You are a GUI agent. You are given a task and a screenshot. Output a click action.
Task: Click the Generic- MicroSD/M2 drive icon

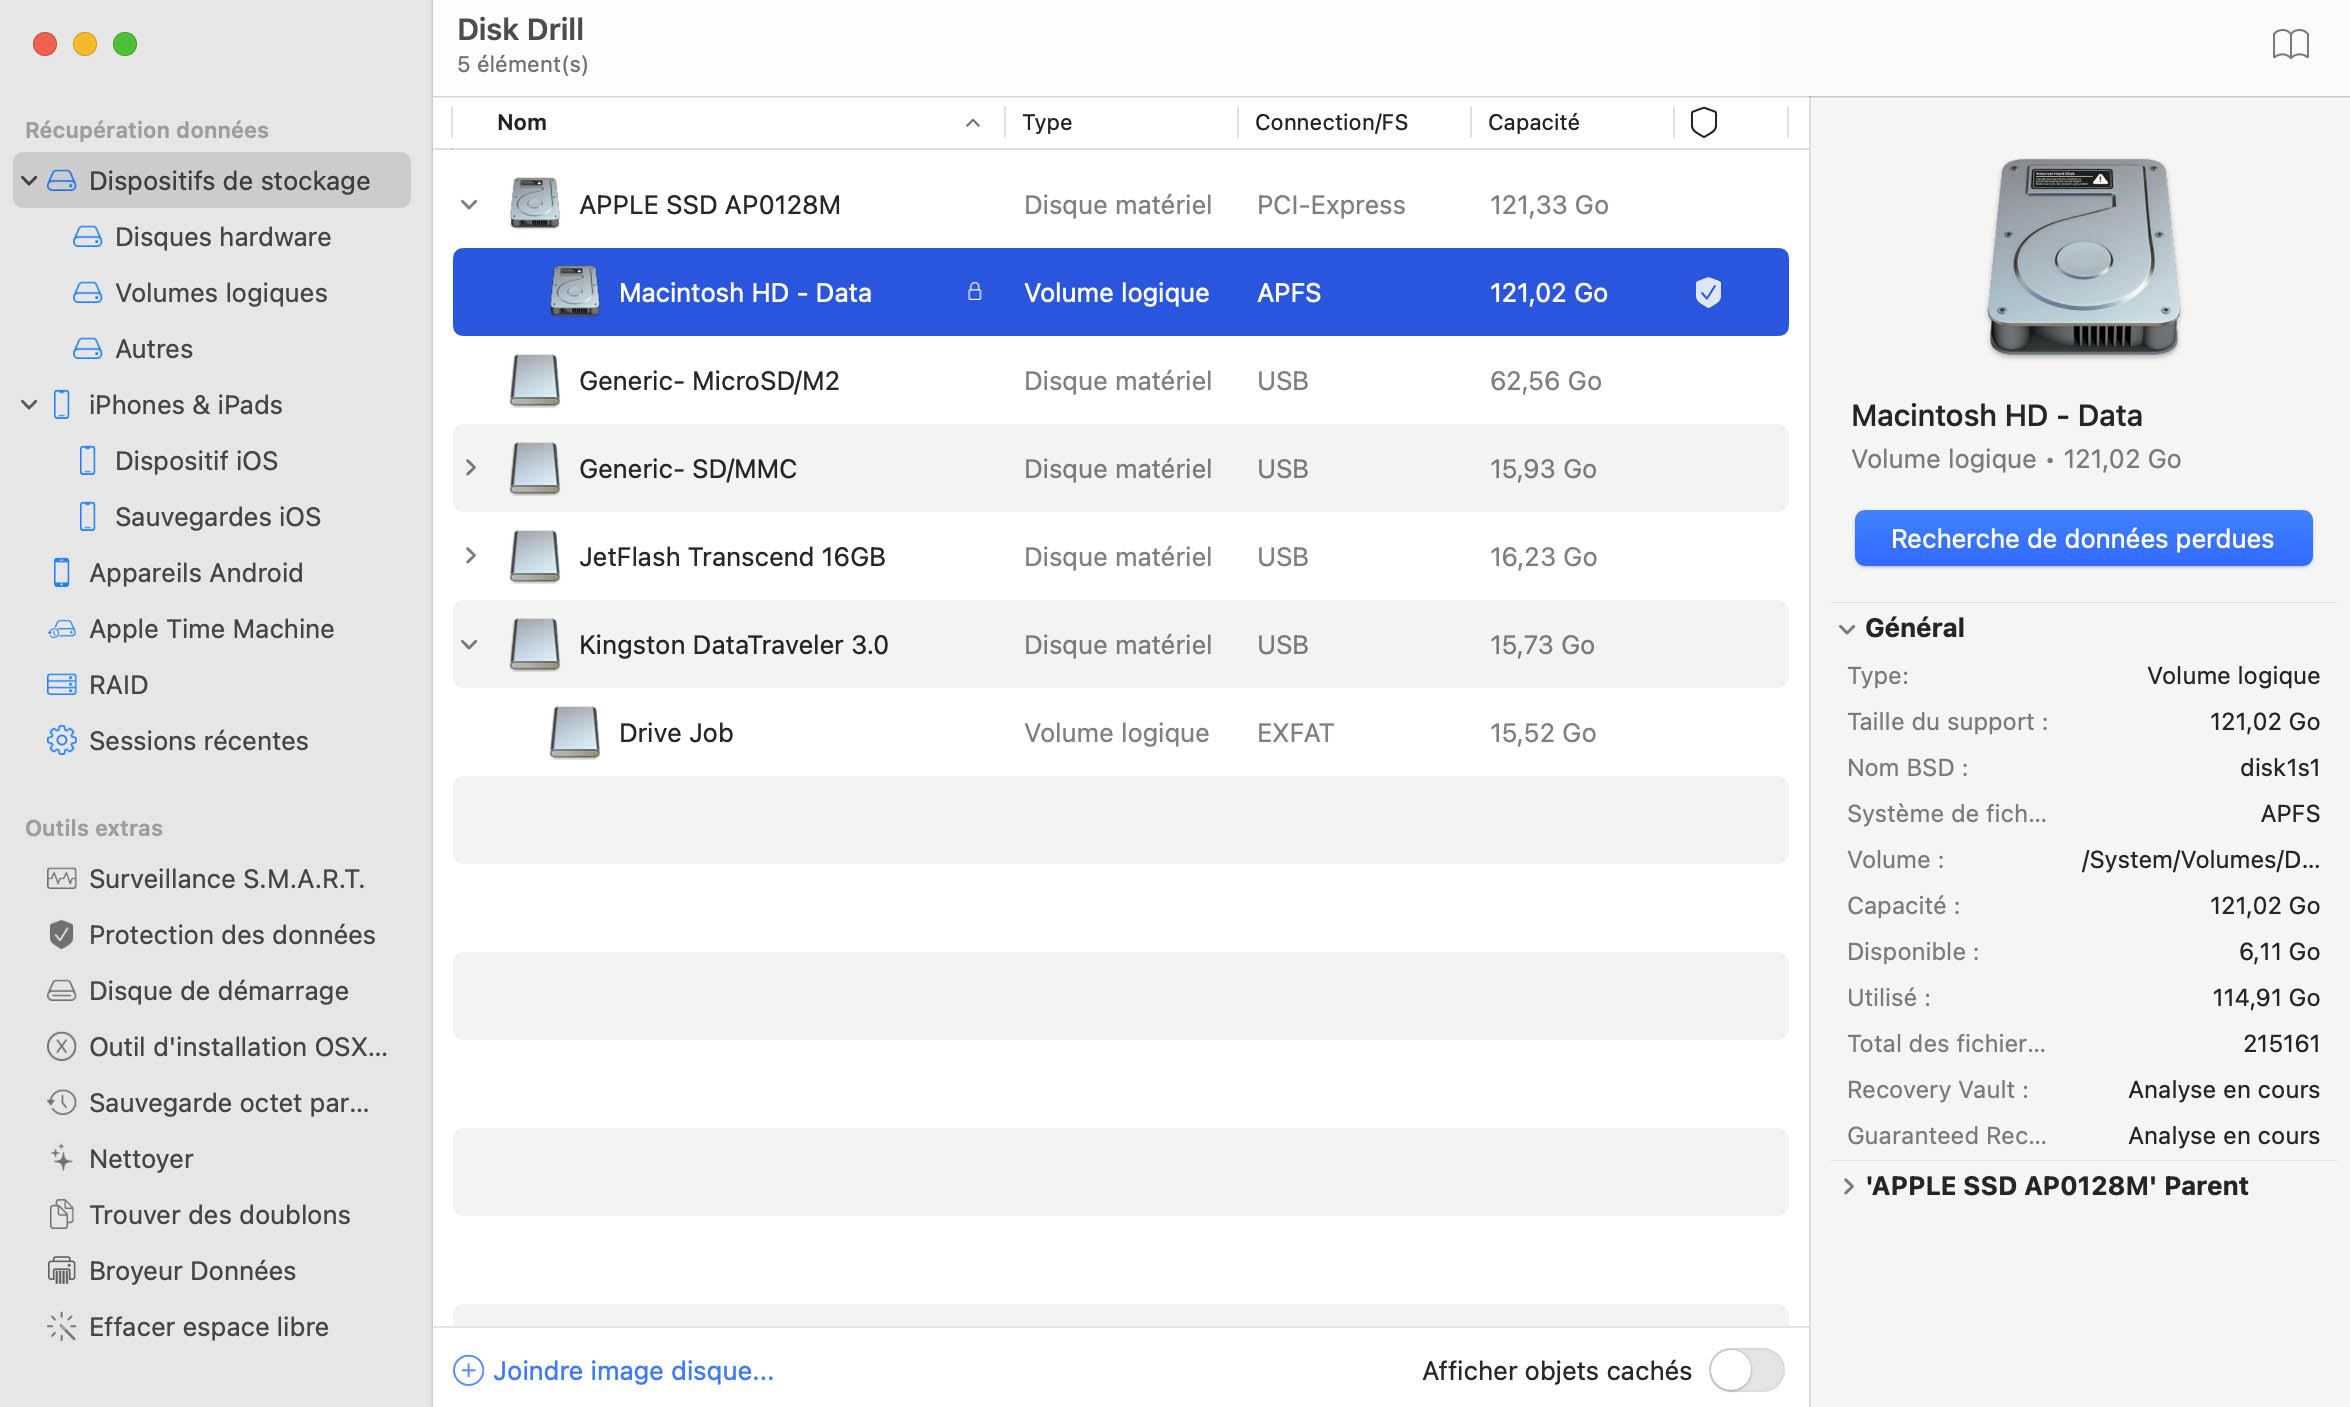[534, 380]
